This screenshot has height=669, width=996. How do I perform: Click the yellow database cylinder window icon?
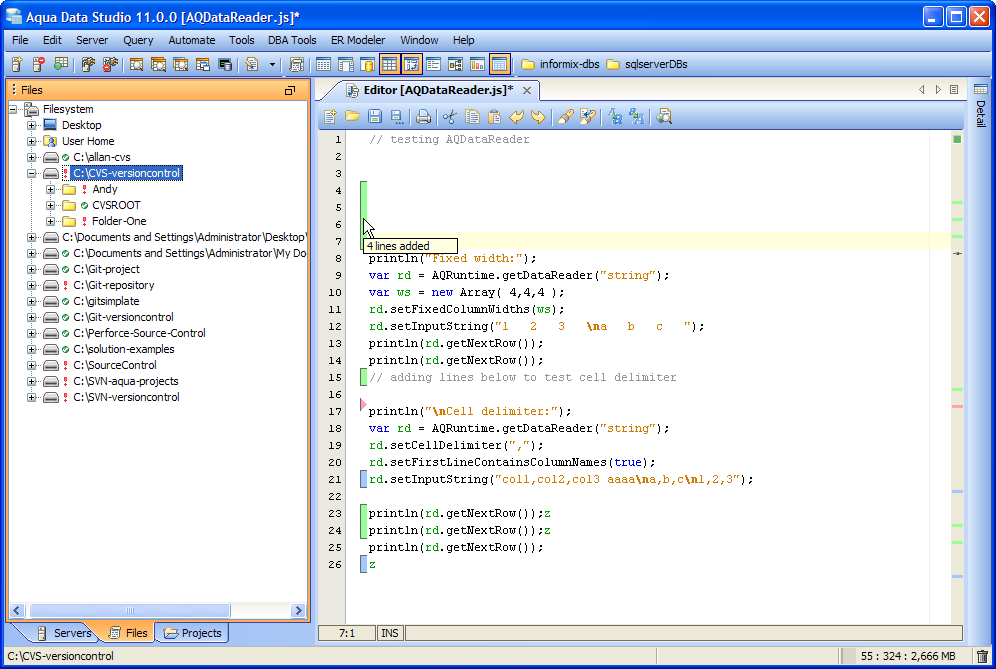coord(367,64)
